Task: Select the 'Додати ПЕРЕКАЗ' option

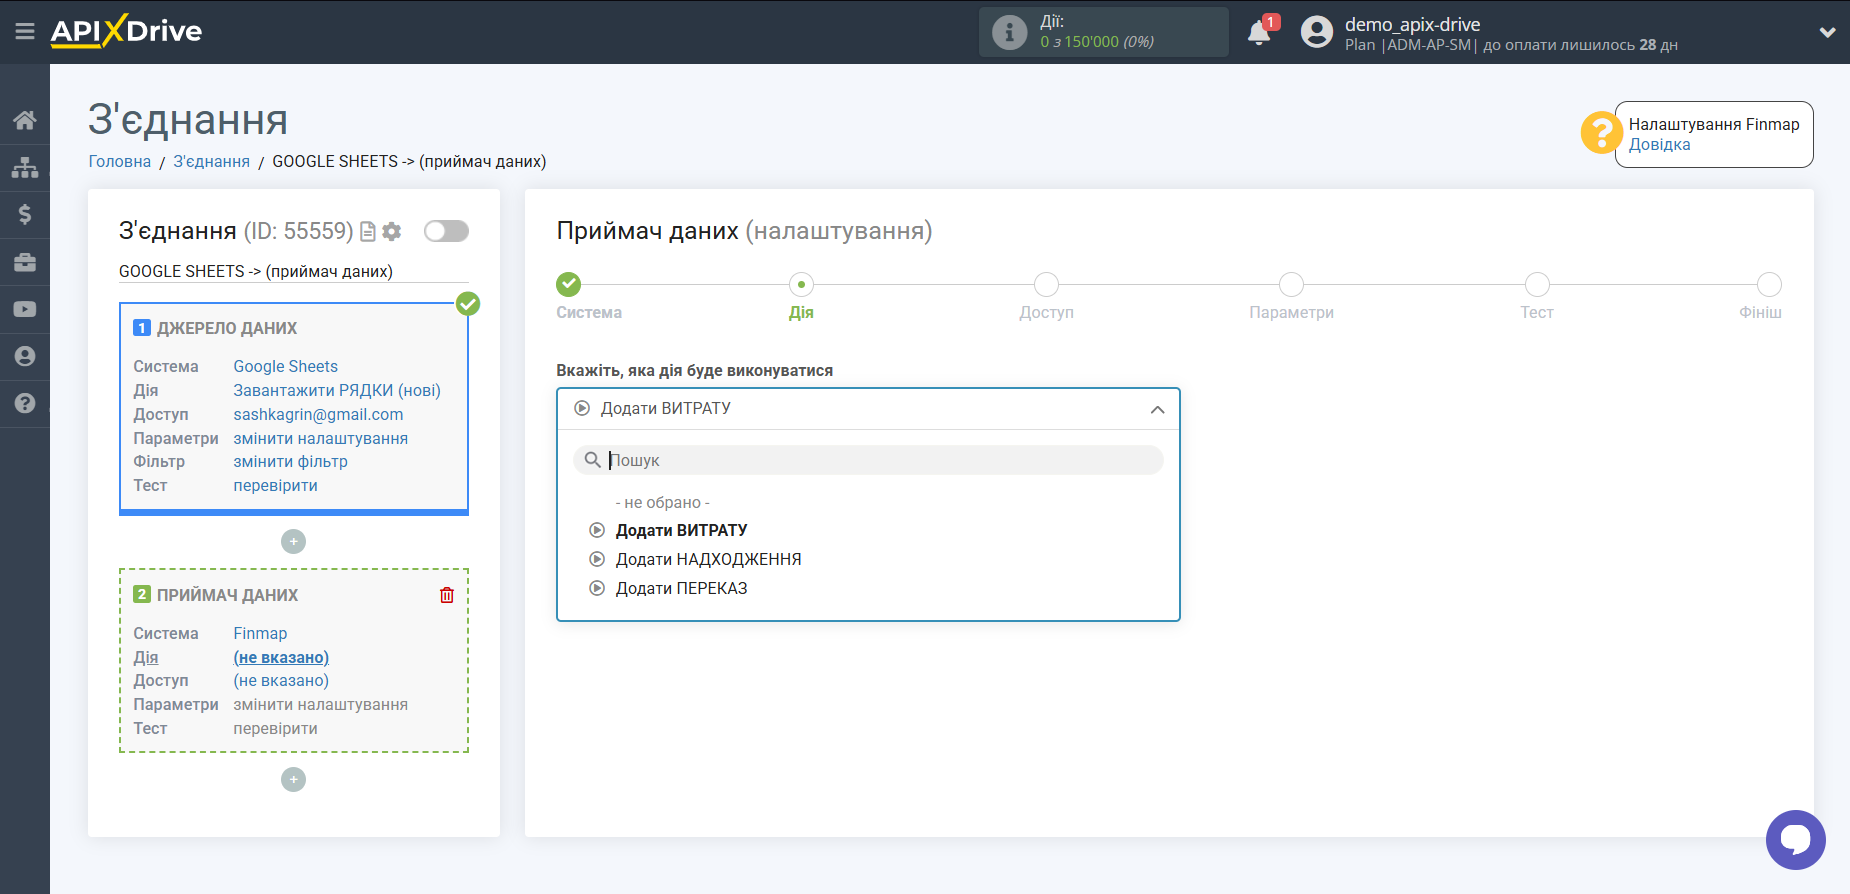Action: click(x=681, y=588)
